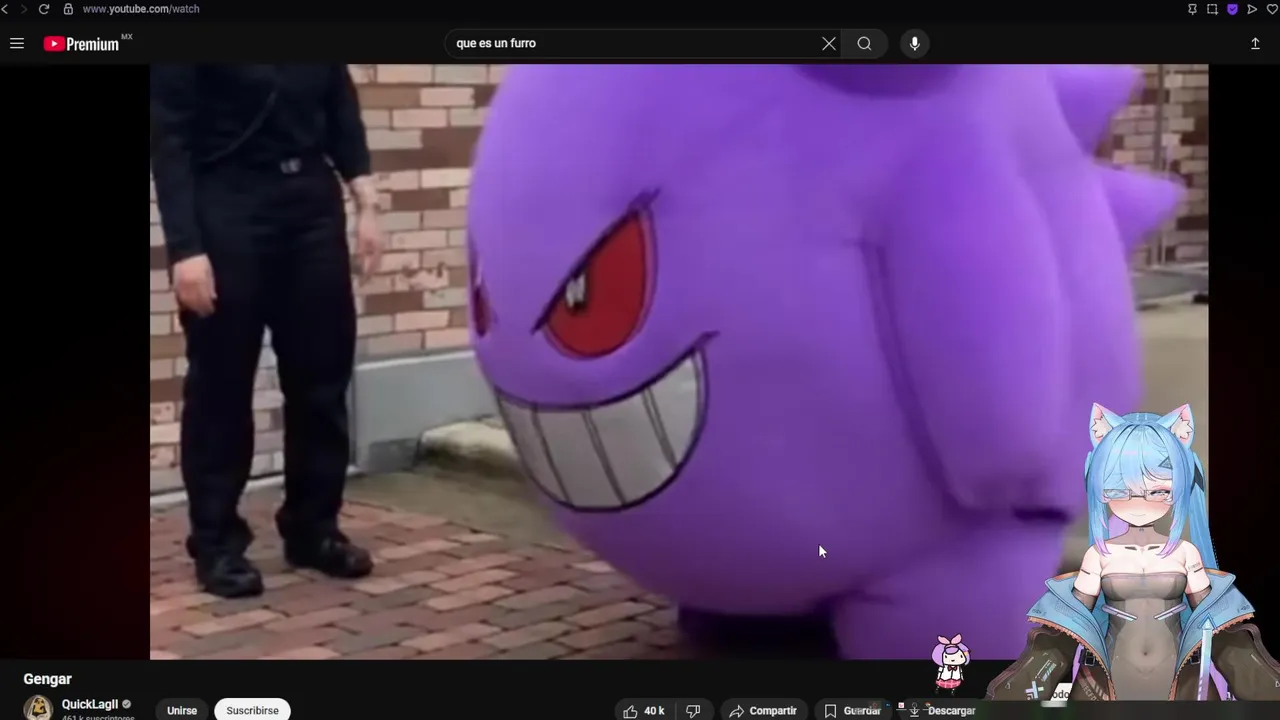Screen dimensions: 1280x720
Task: Open the send/flow arrow icon in browser toolbar
Action: coord(1252,9)
